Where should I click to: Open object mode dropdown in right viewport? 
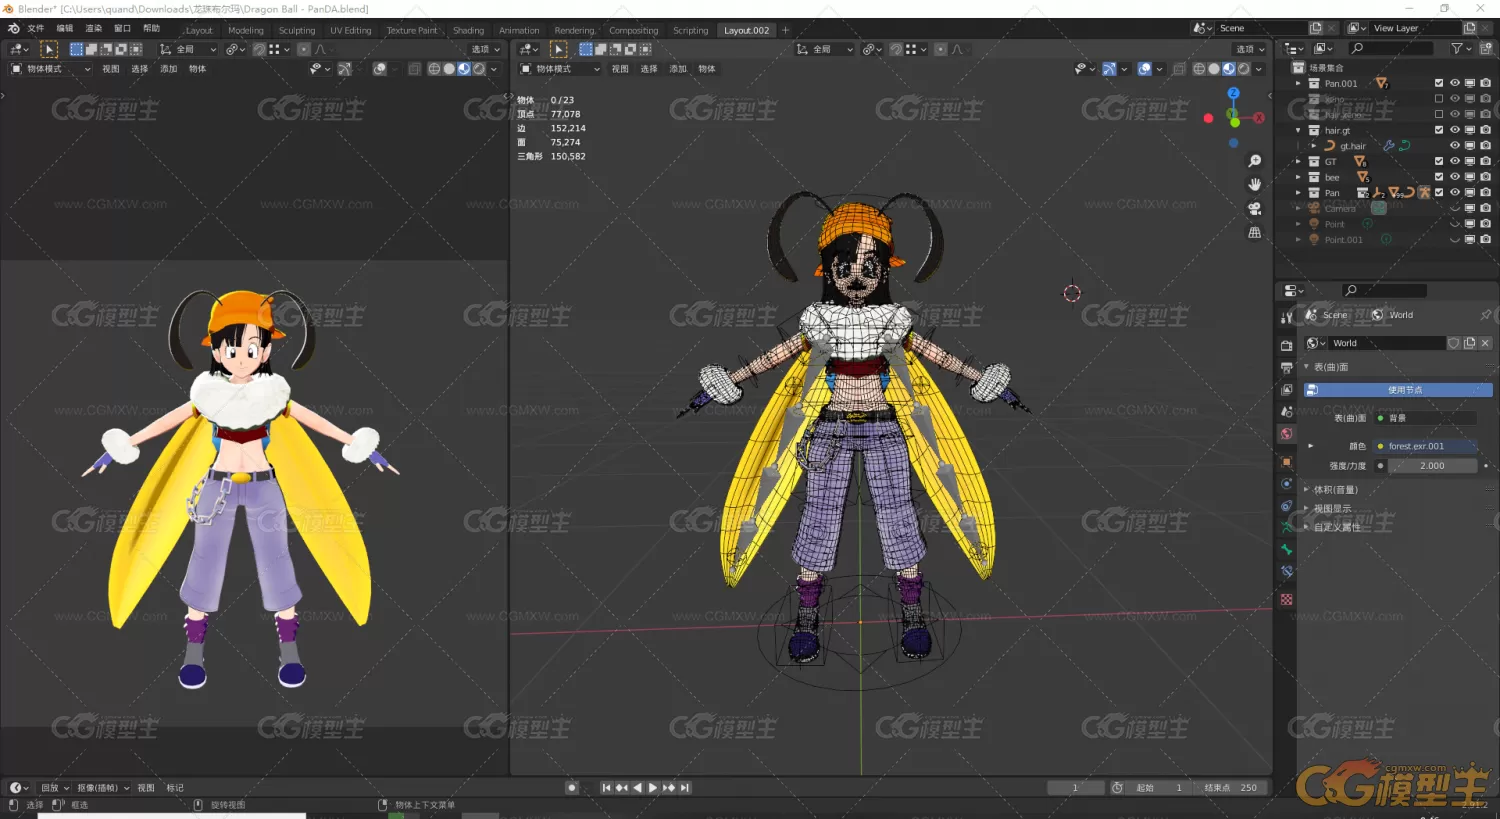[560, 69]
